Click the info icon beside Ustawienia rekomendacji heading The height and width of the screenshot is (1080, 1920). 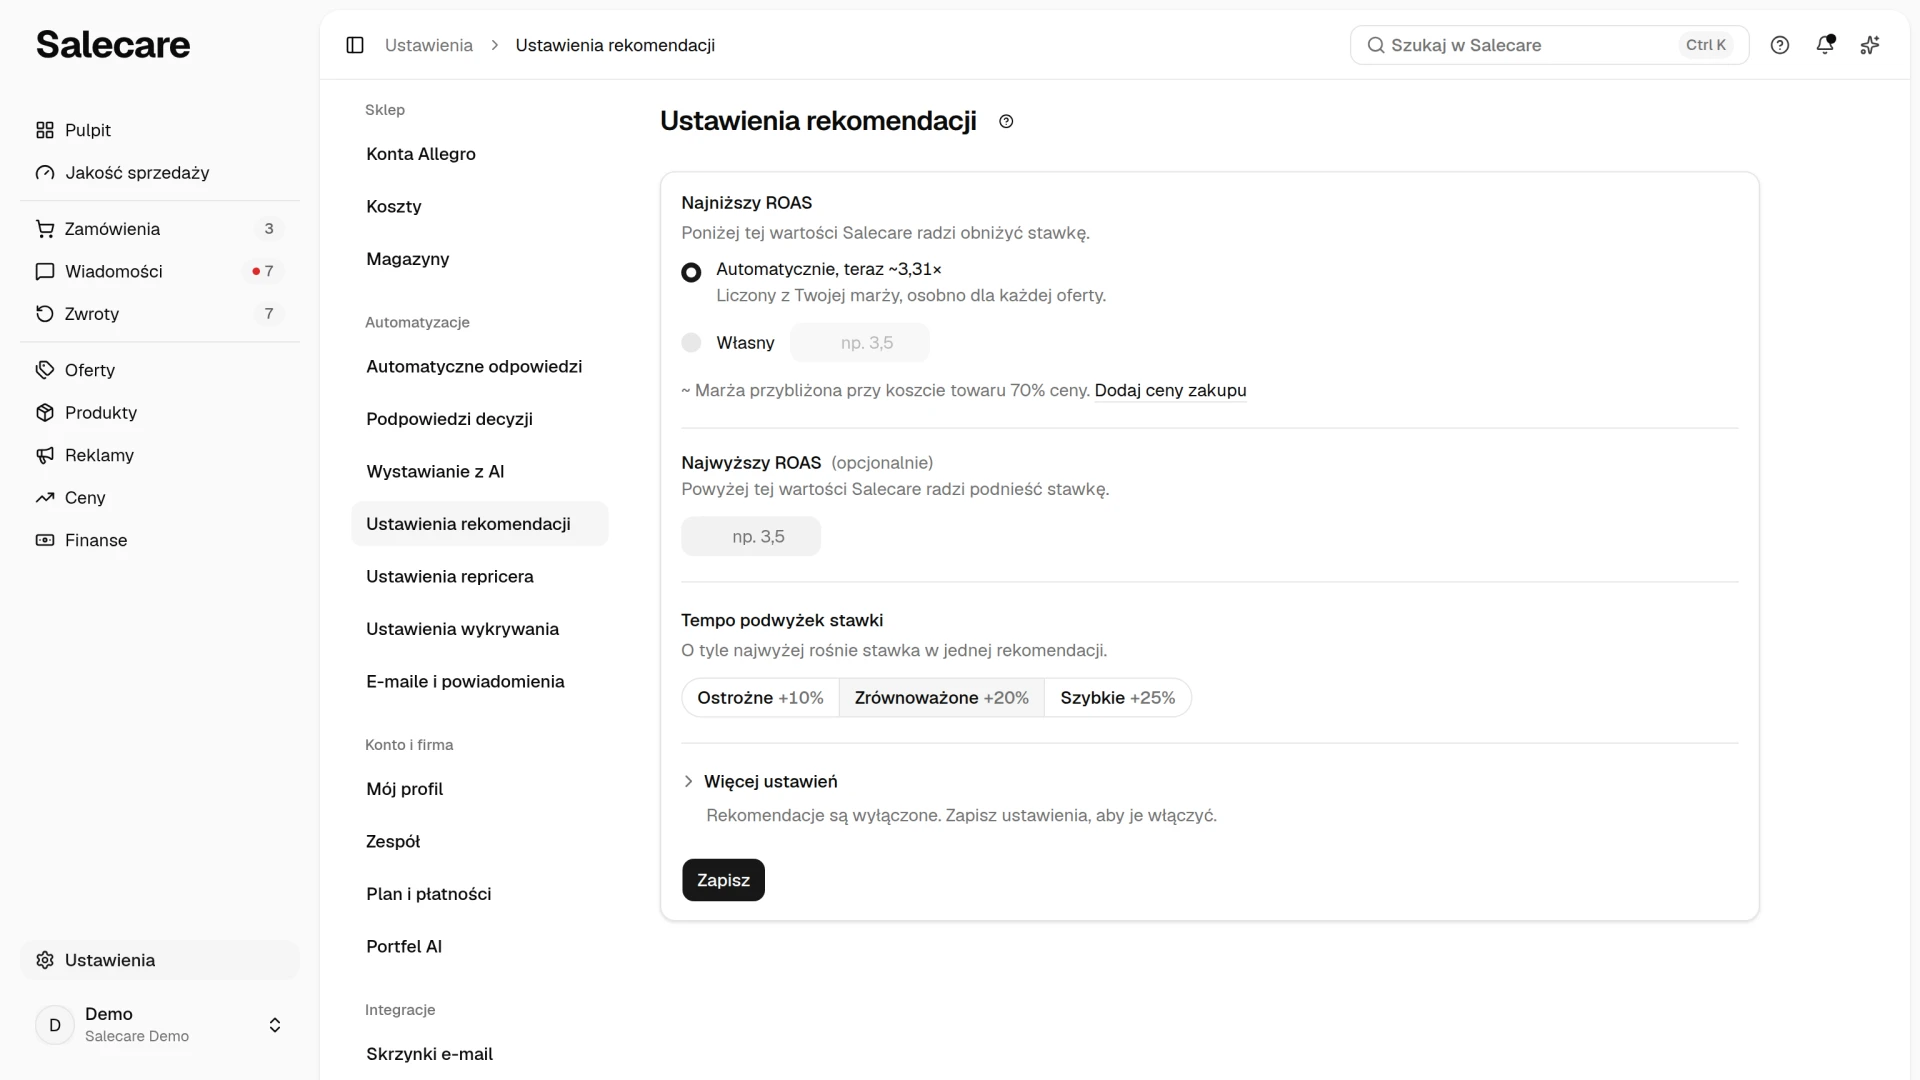coord(1006,121)
